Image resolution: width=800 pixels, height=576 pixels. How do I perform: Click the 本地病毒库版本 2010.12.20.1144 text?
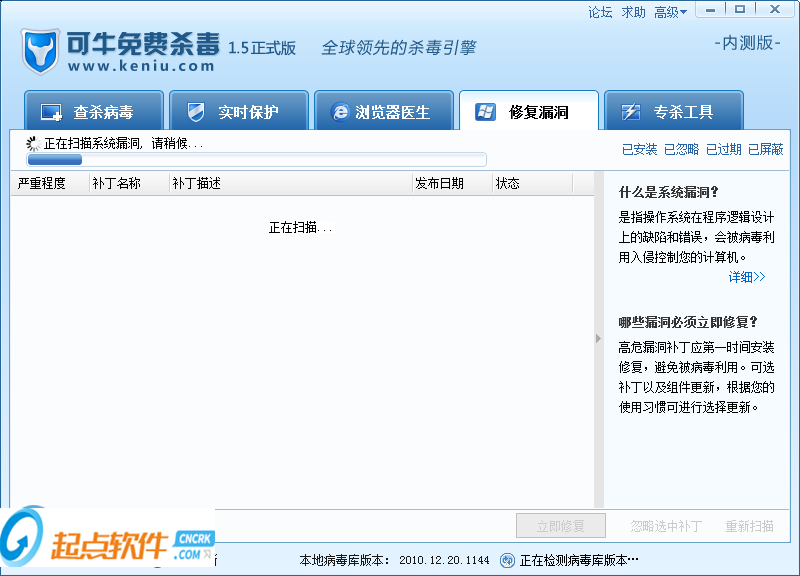click(394, 560)
